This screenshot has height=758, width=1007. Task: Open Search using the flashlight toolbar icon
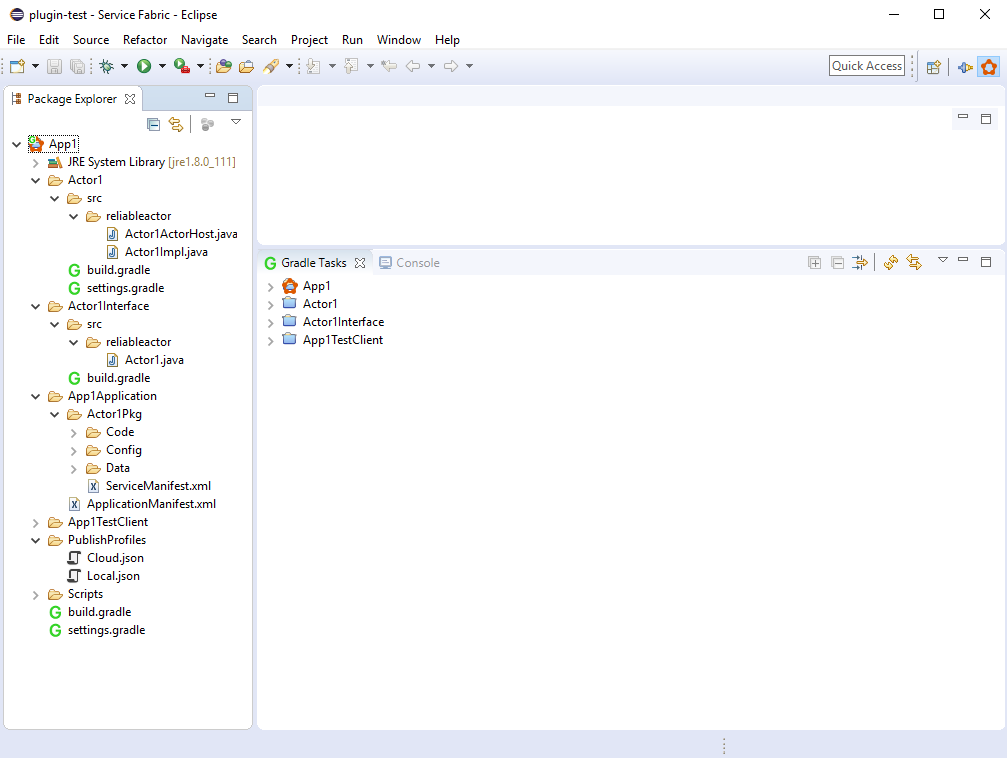point(272,66)
